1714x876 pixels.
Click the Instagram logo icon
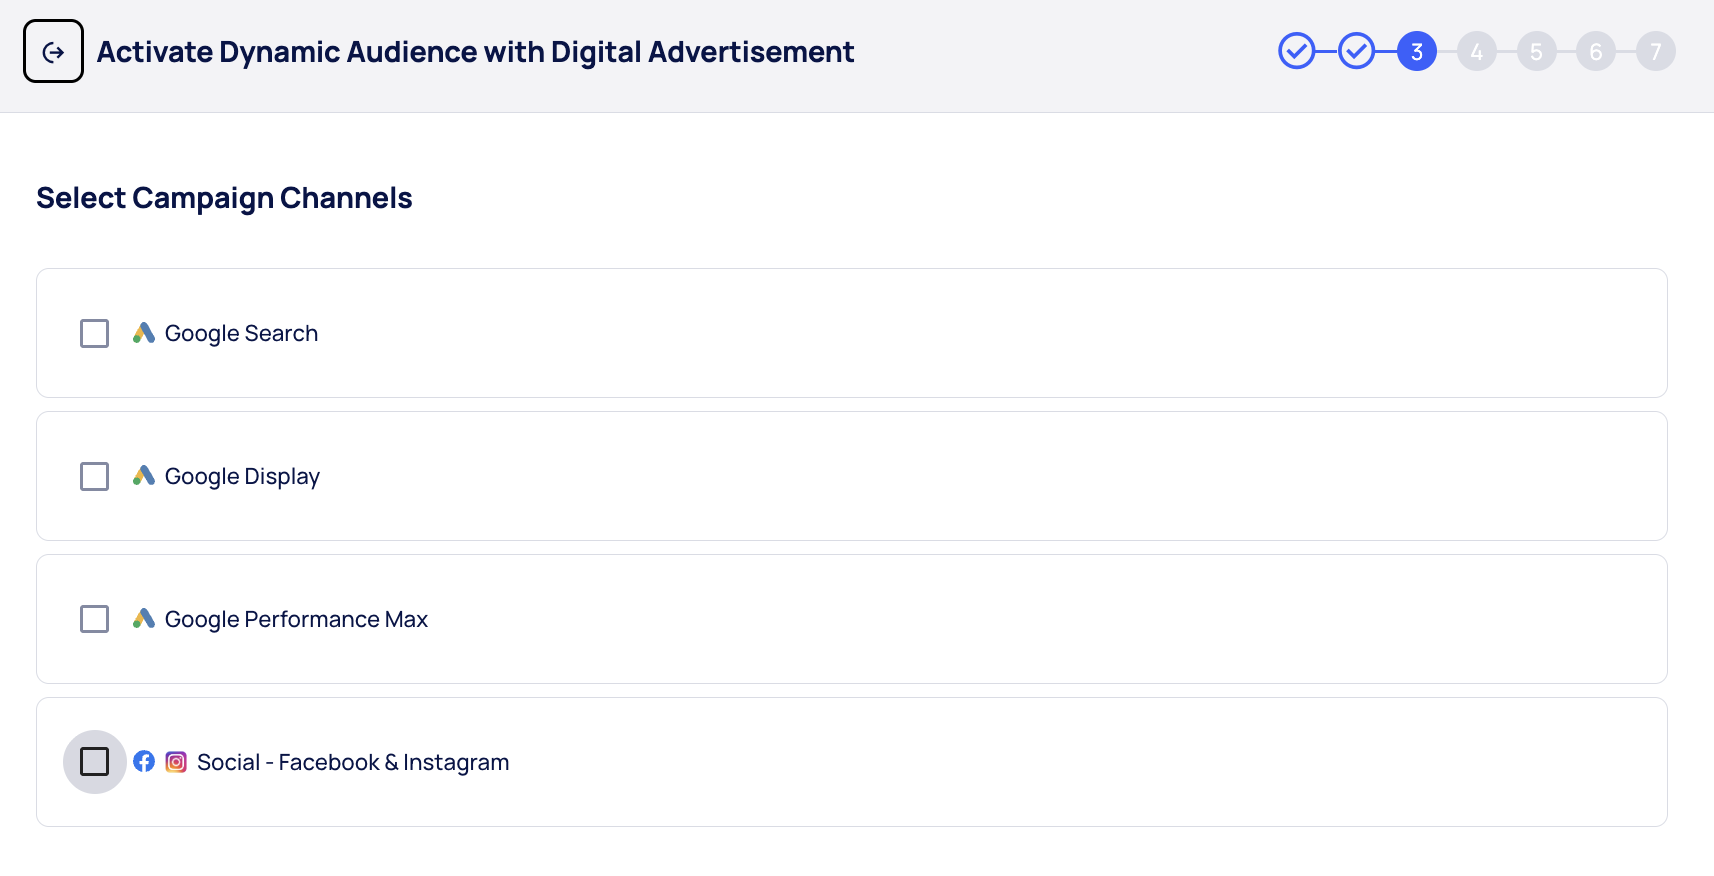(x=176, y=762)
